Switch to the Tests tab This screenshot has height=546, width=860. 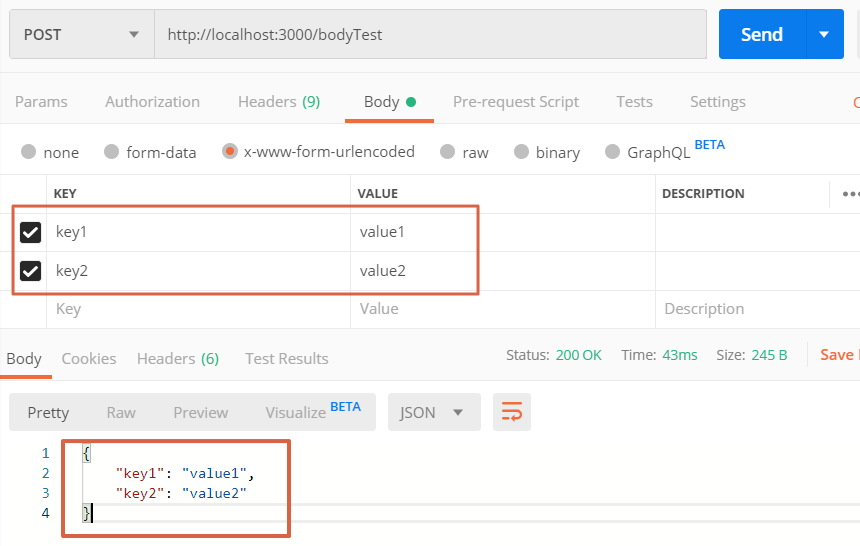pyautogui.click(x=634, y=102)
